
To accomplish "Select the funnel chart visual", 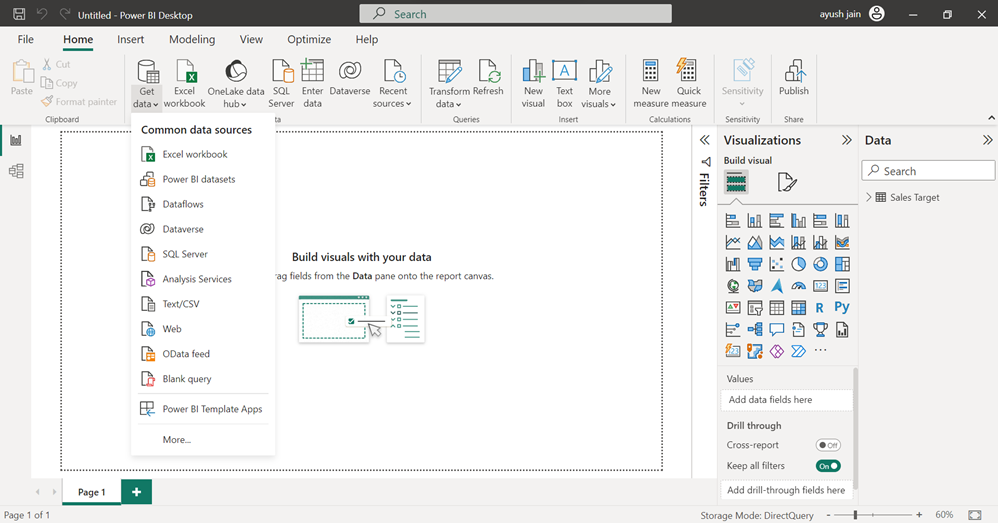I will (755, 264).
